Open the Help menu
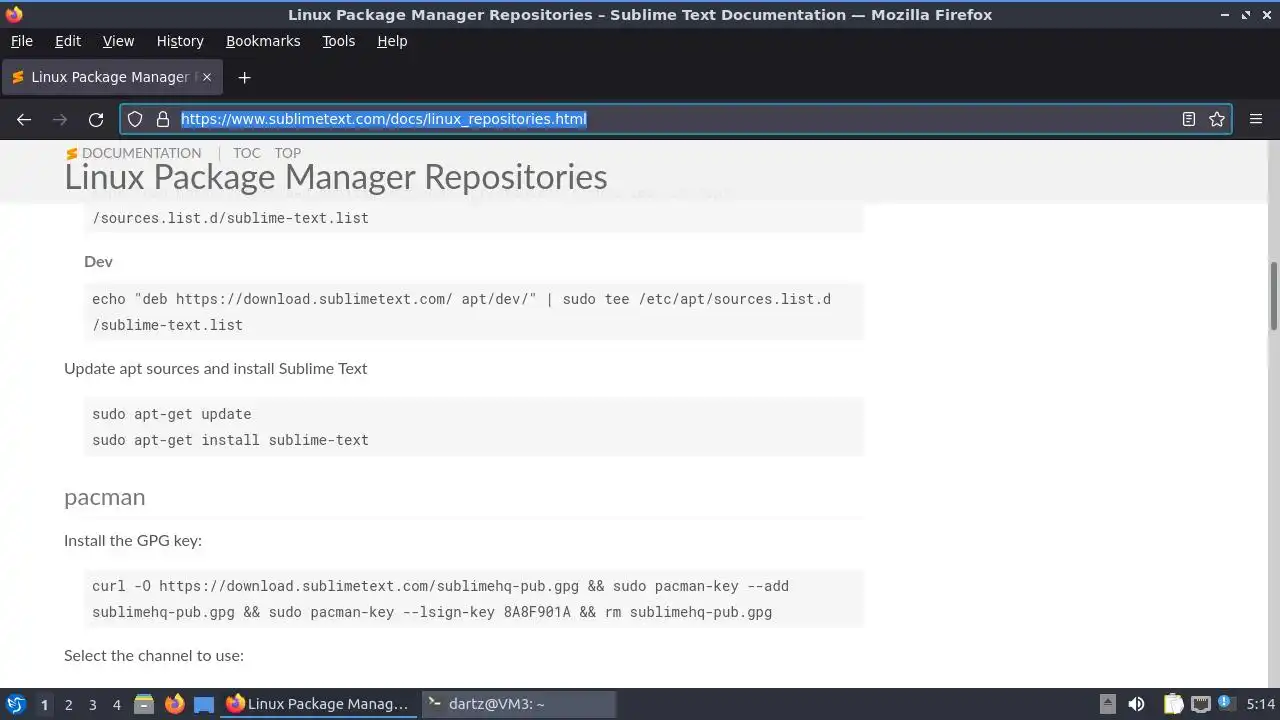Screen dimensions: 1280x720 392,41
